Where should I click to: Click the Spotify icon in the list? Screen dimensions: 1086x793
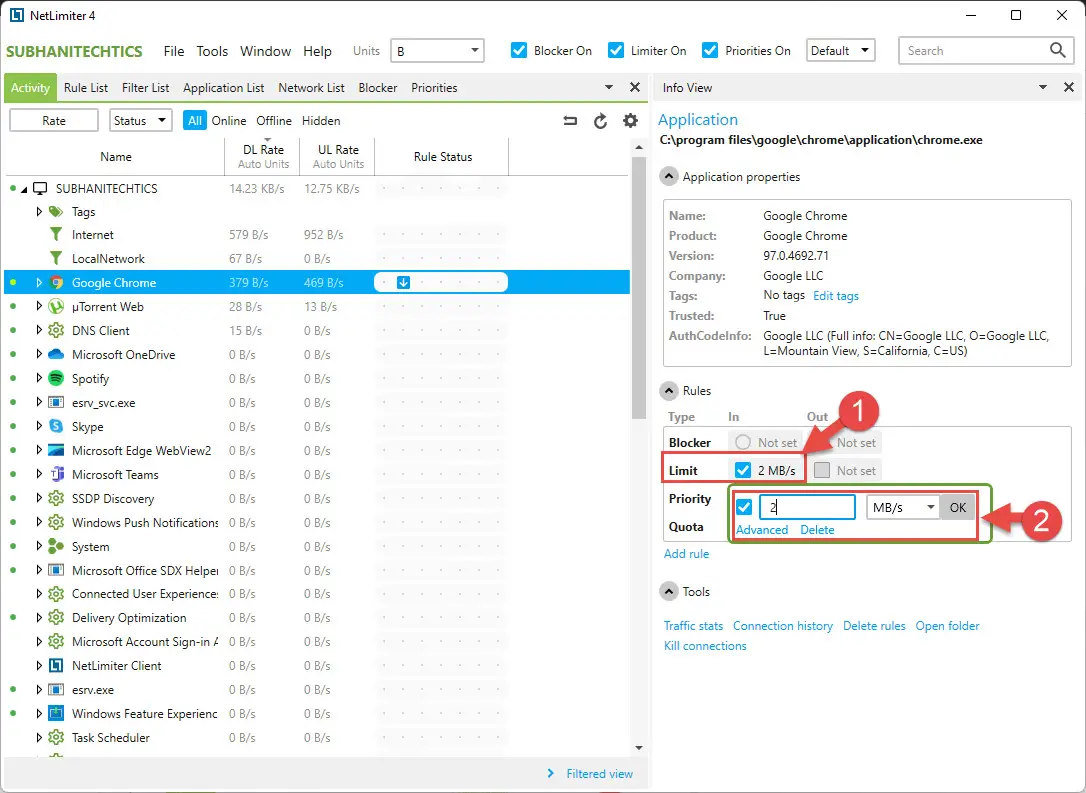(56, 378)
